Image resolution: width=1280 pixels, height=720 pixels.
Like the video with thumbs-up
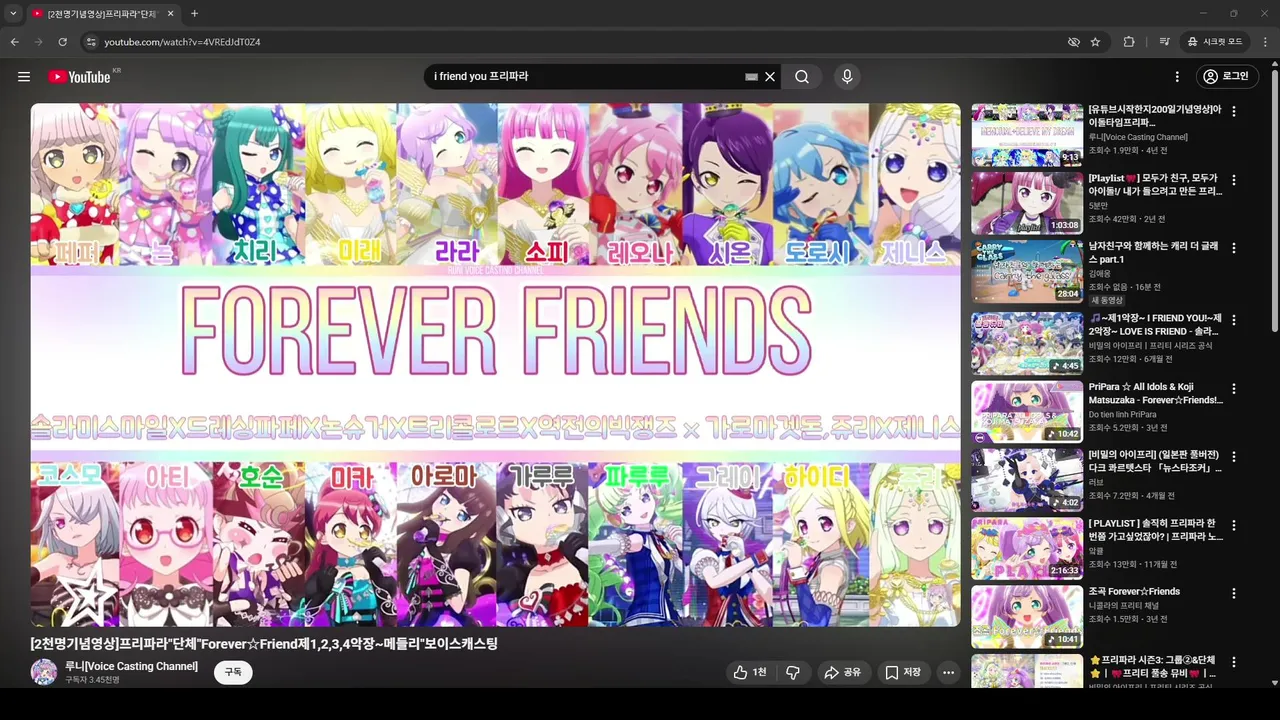pos(750,673)
